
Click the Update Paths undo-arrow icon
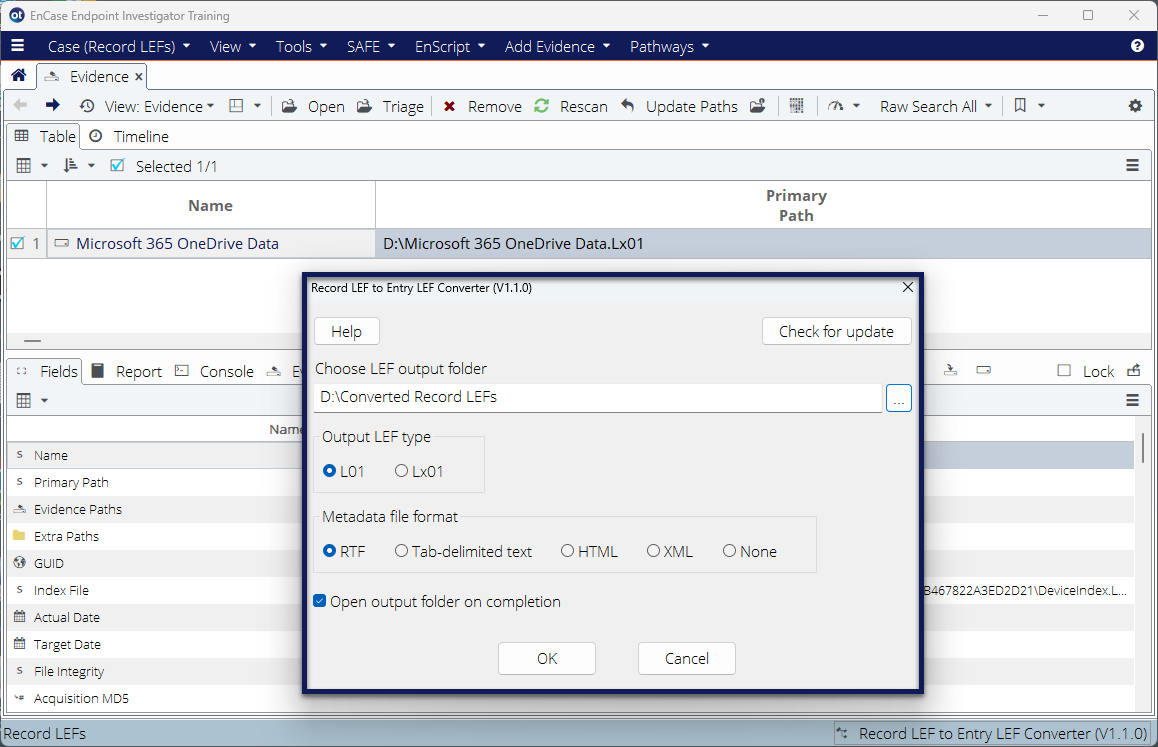click(x=627, y=106)
